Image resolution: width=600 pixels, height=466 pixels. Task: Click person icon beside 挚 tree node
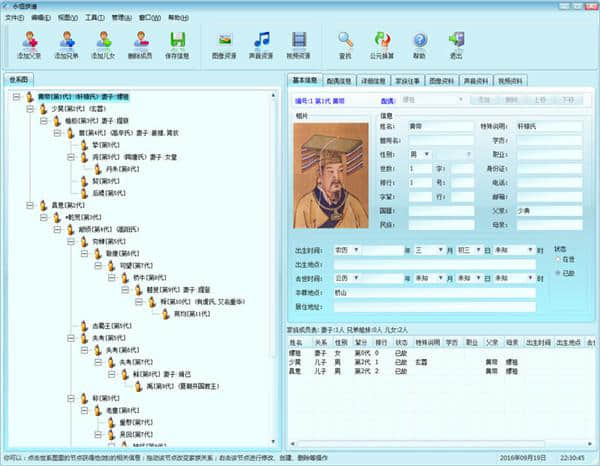click(x=84, y=145)
